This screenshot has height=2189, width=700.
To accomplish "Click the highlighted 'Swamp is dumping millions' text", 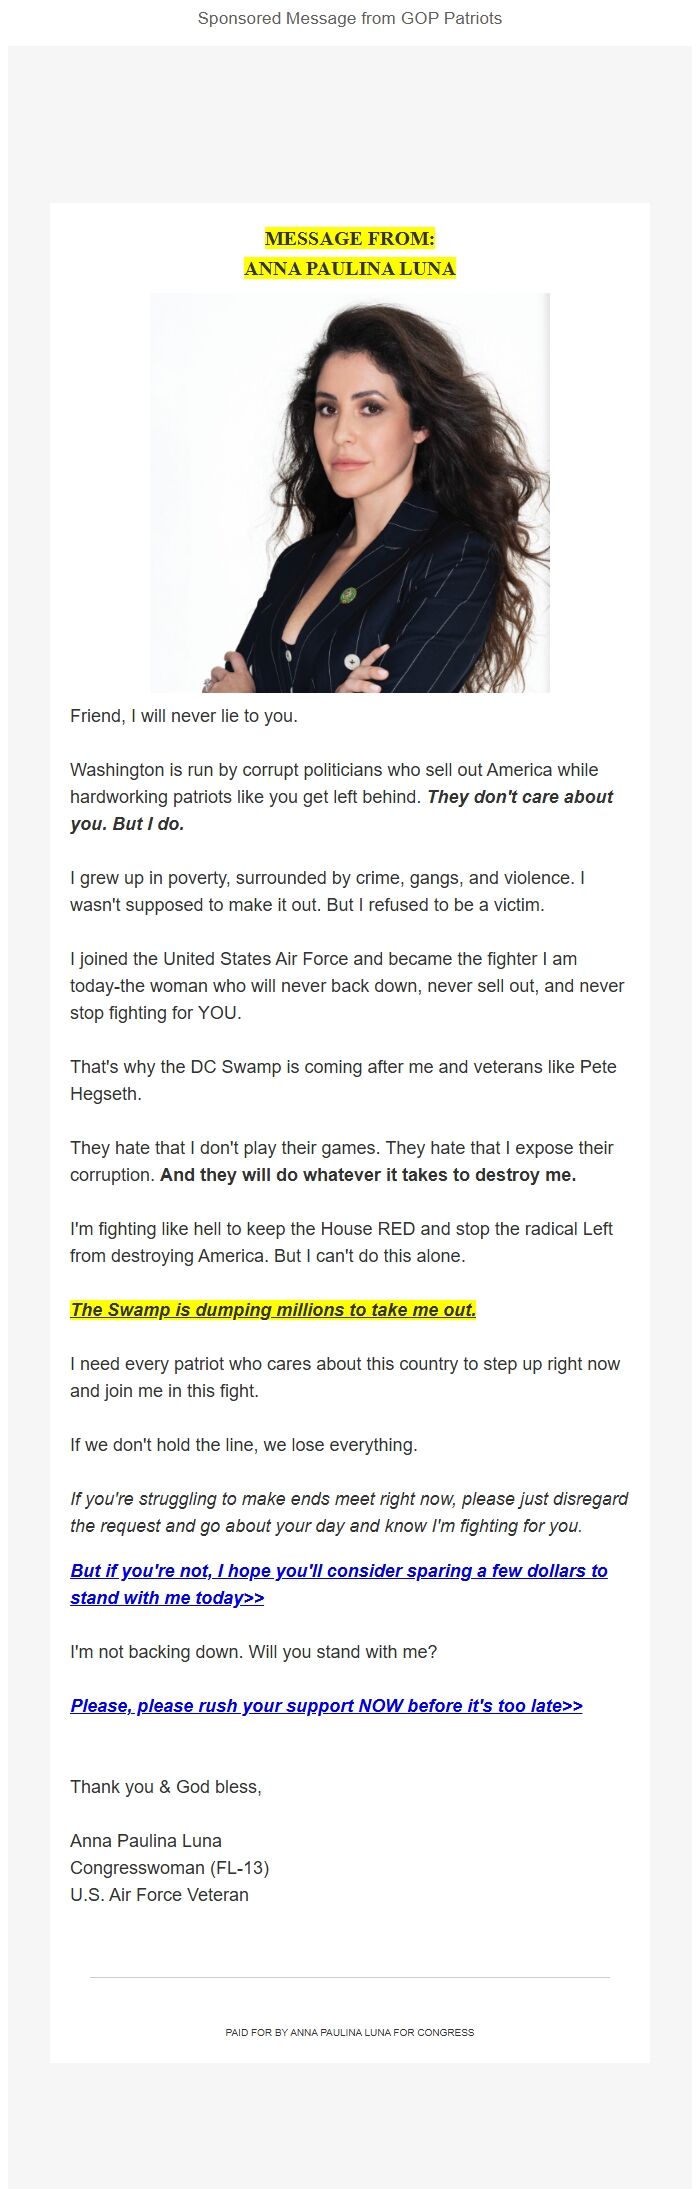I will click(273, 1309).
